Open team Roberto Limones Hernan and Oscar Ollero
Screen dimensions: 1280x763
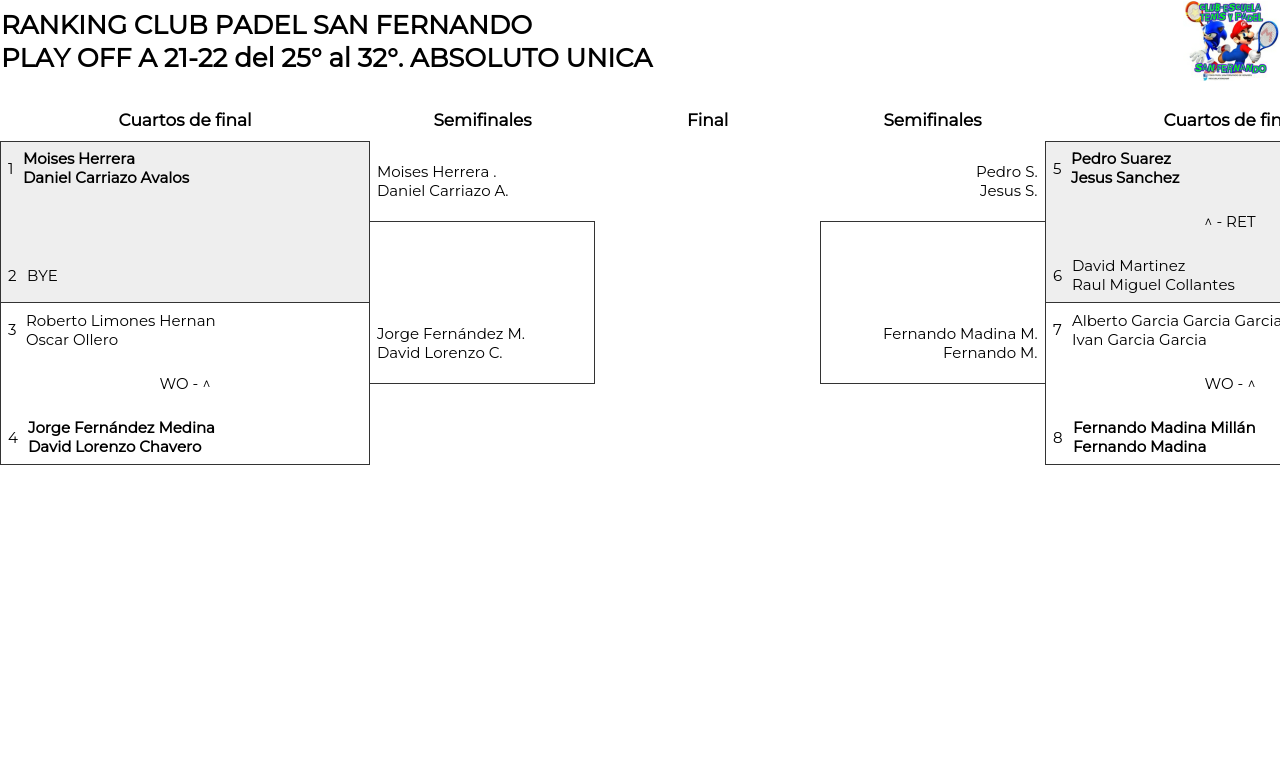pos(120,330)
